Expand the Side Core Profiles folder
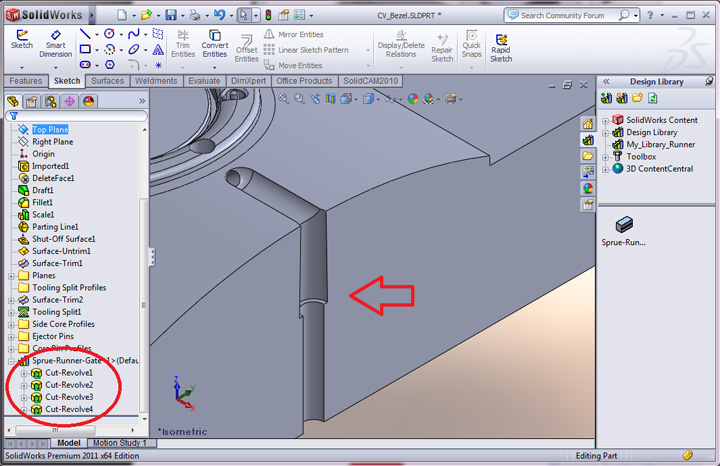 (x=11, y=325)
